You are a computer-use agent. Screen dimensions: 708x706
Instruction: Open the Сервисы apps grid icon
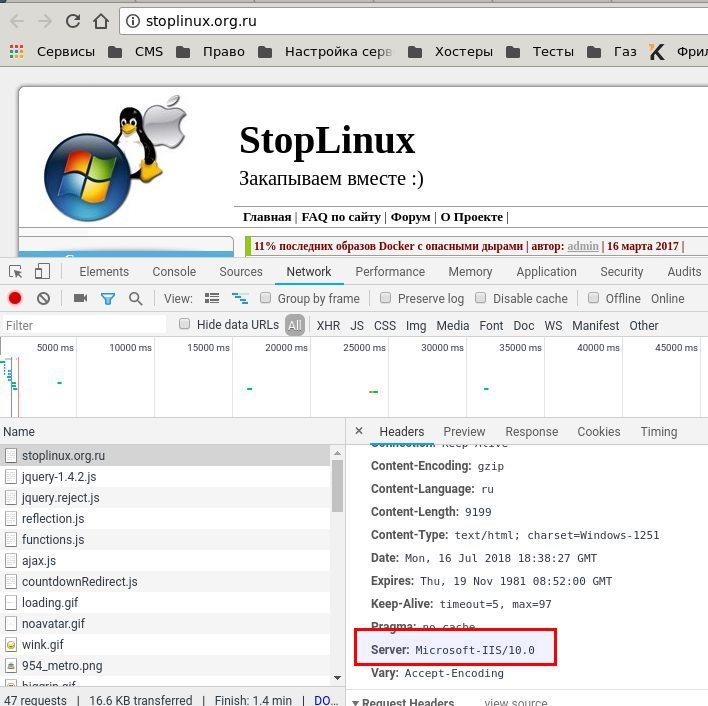[16, 52]
